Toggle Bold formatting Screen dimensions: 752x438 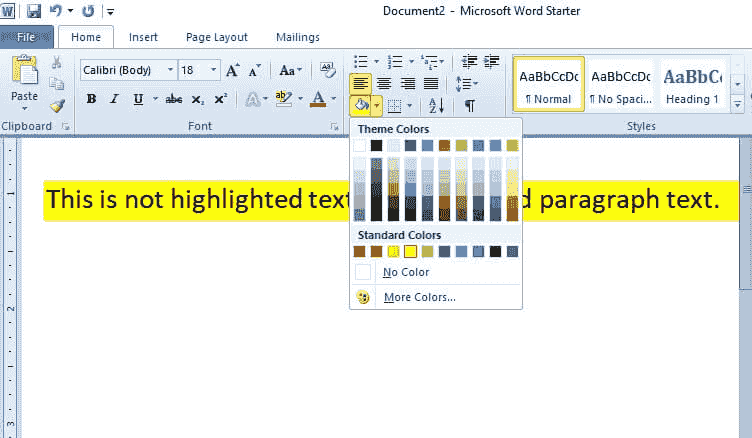(x=91, y=99)
